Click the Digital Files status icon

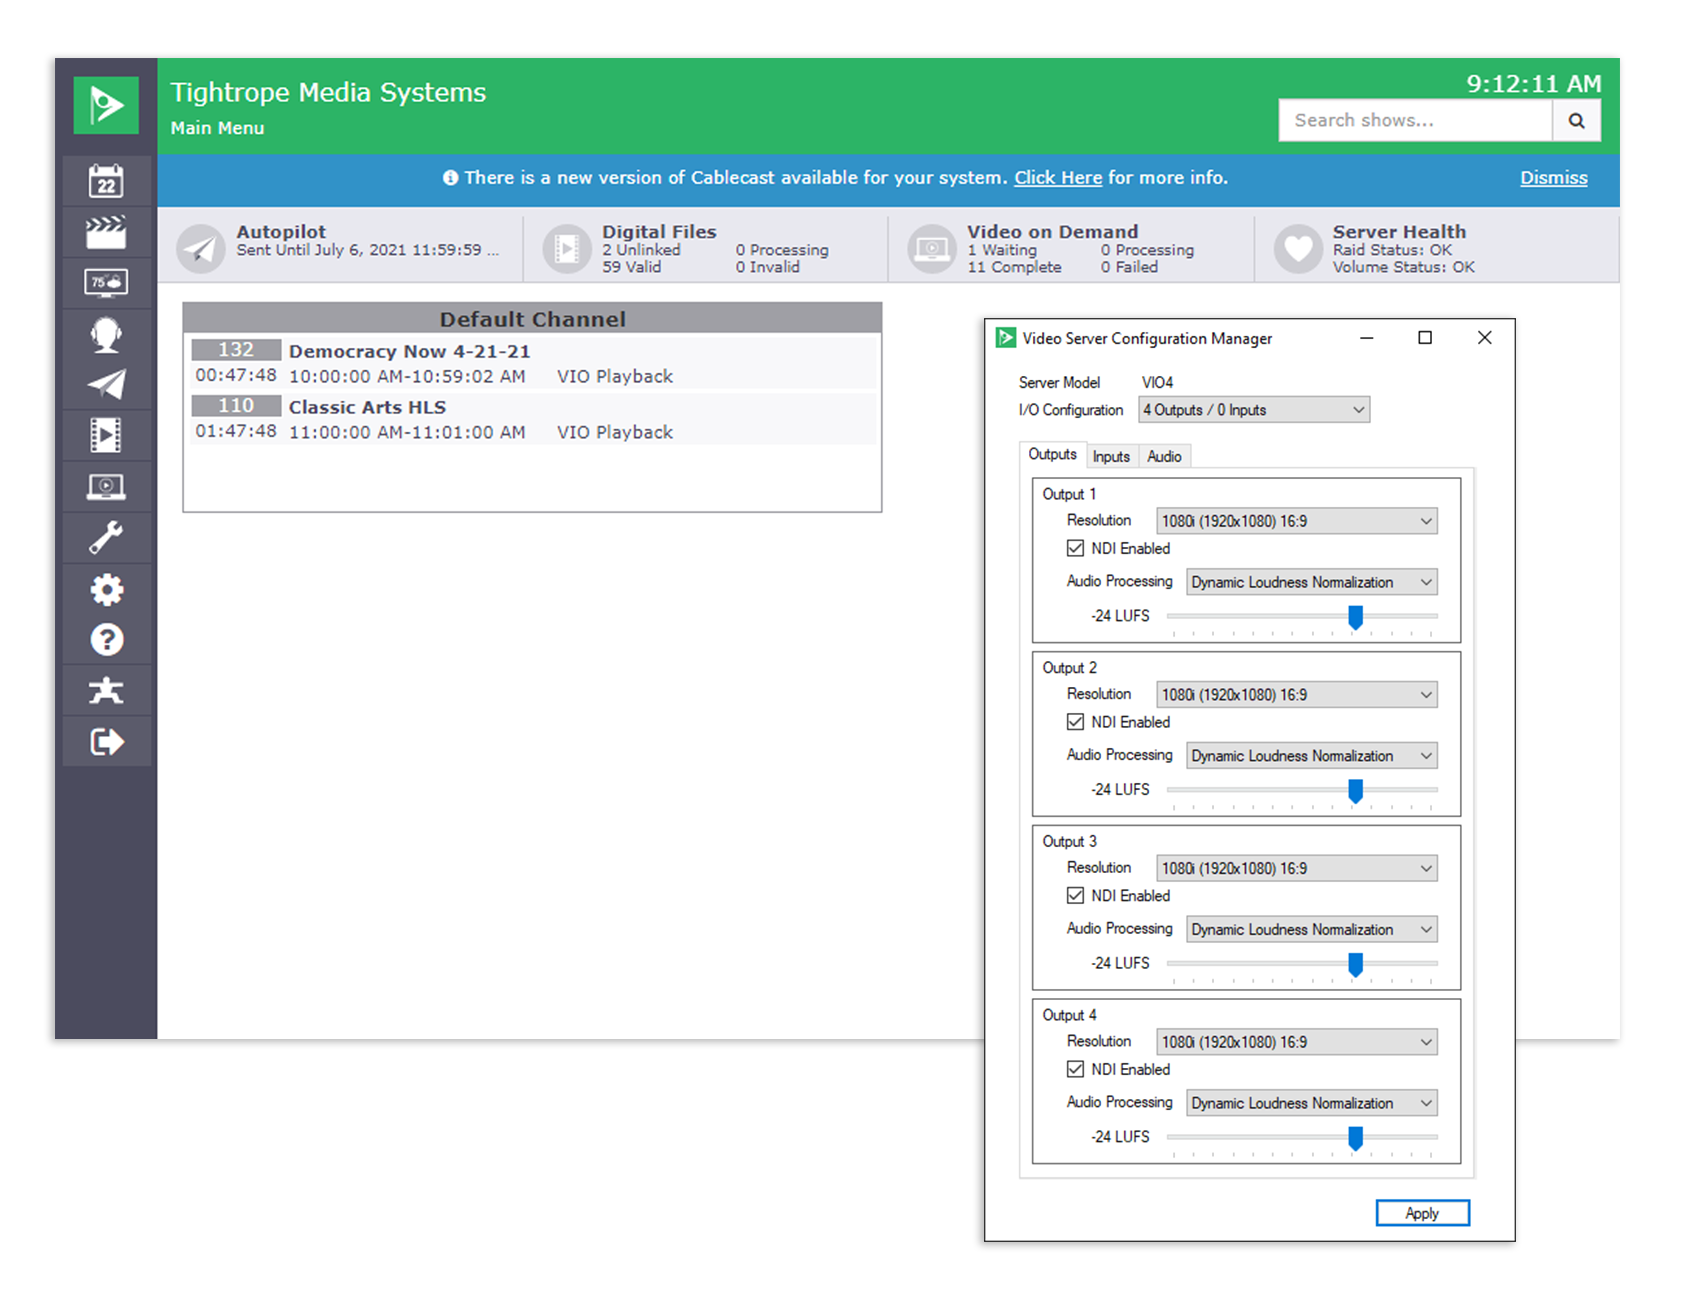pyautogui.click(x=567, y=249)
